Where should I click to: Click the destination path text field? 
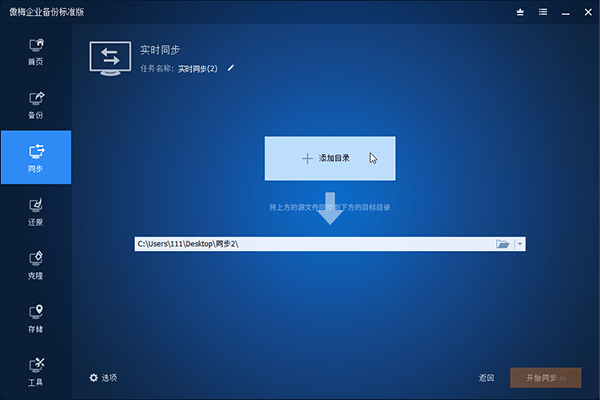[x=312, y=244]
